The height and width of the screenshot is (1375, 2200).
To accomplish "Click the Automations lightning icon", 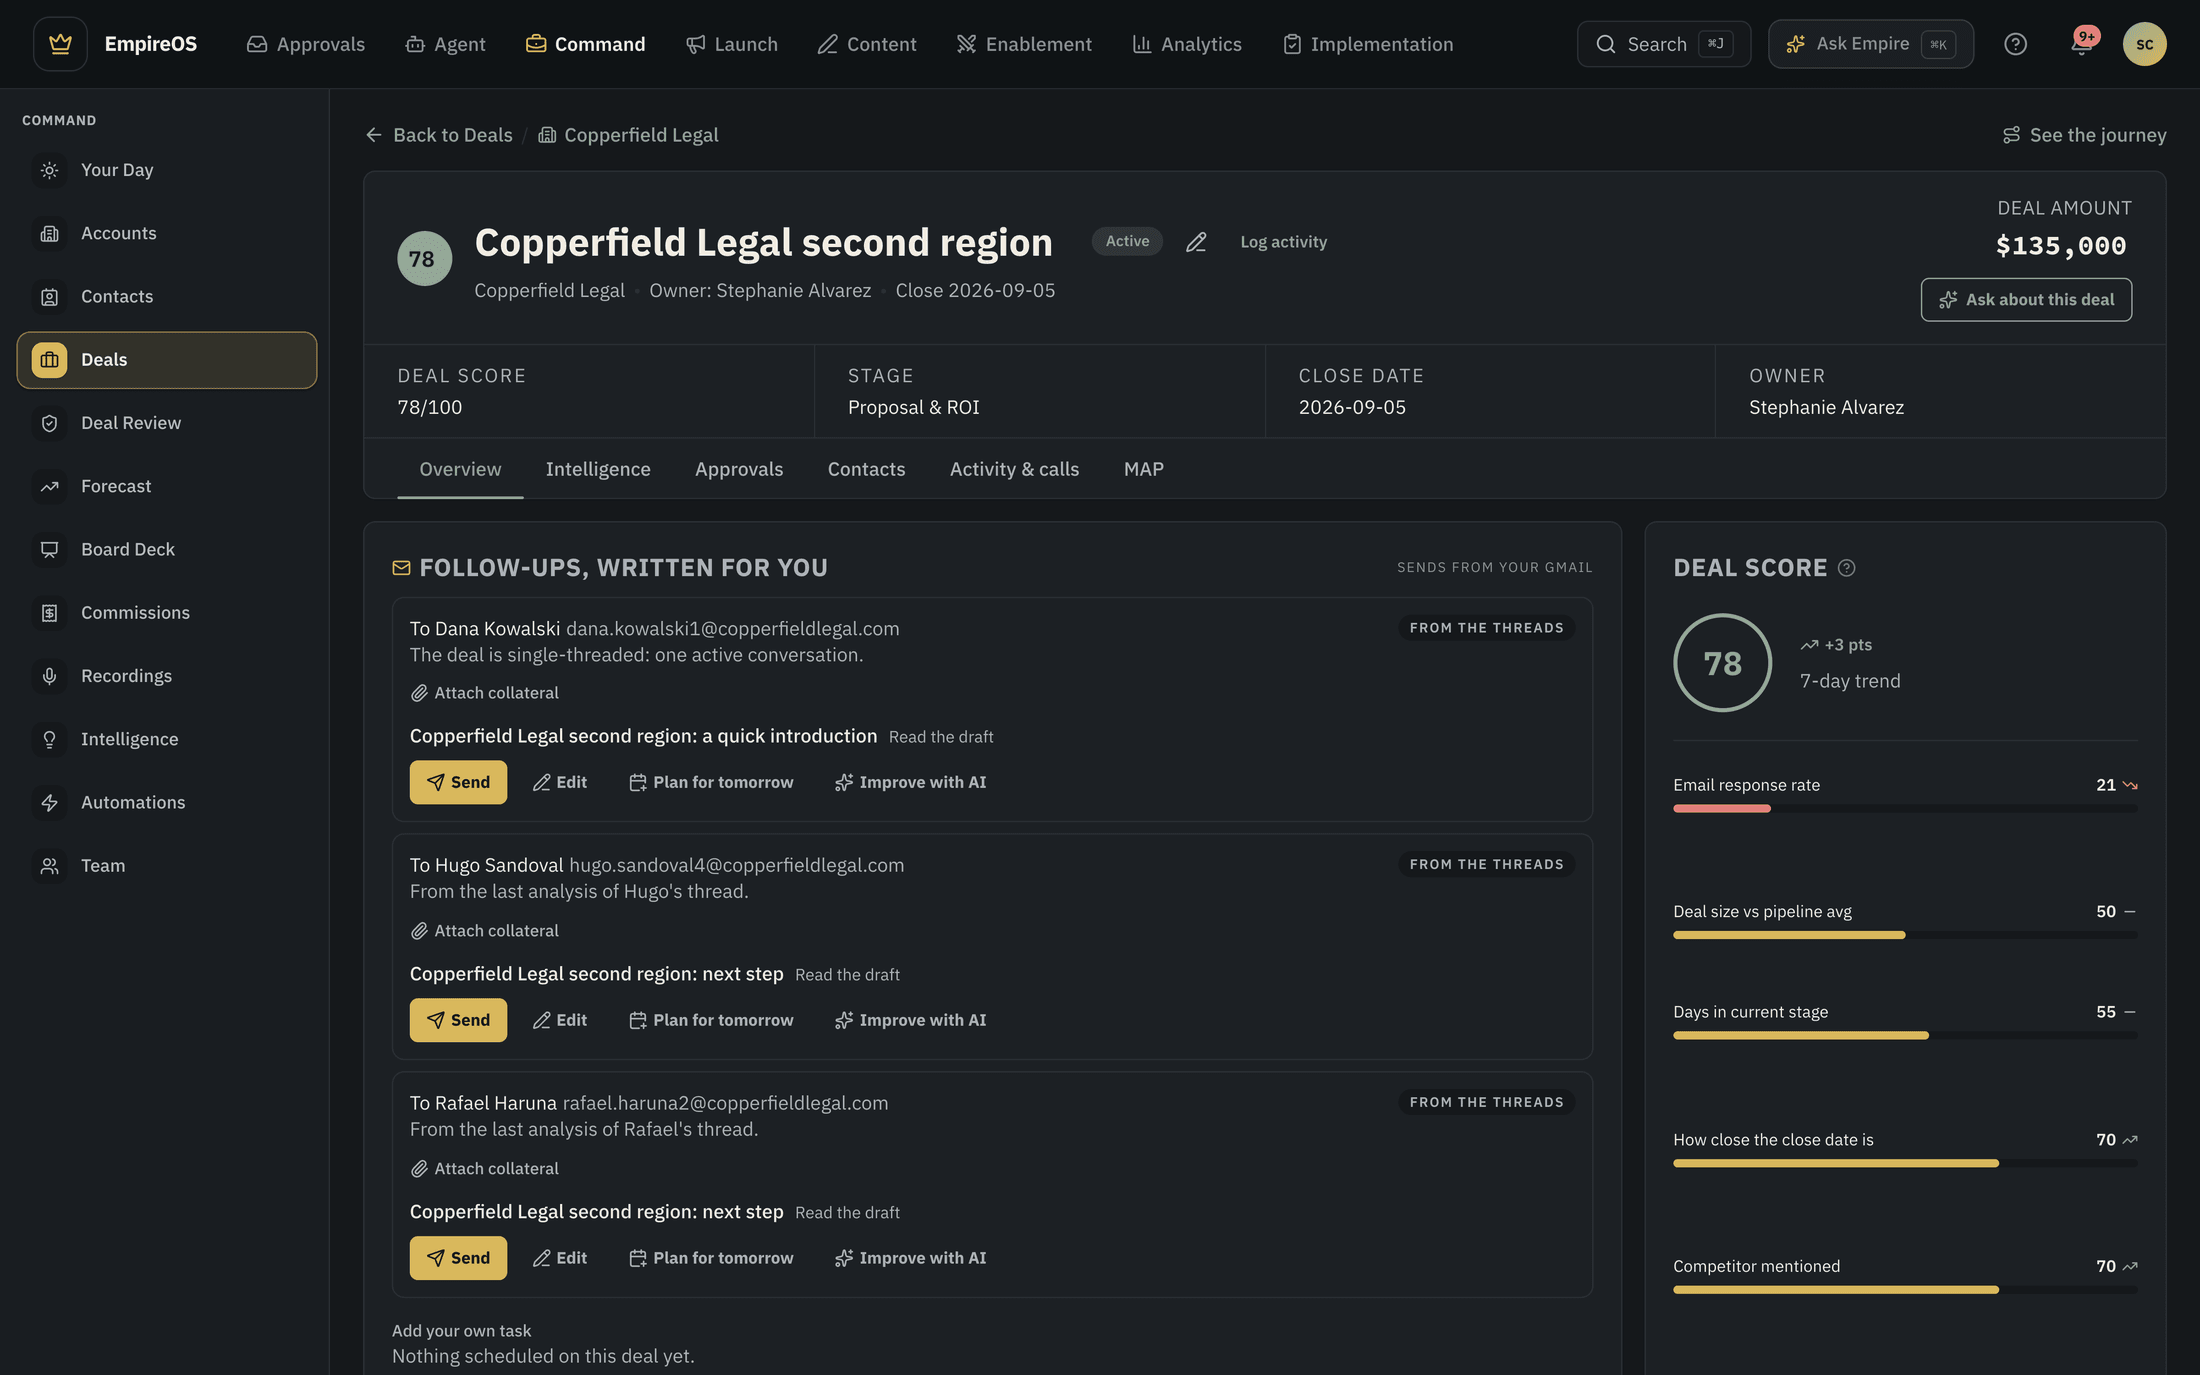I will tap(49, 803).
